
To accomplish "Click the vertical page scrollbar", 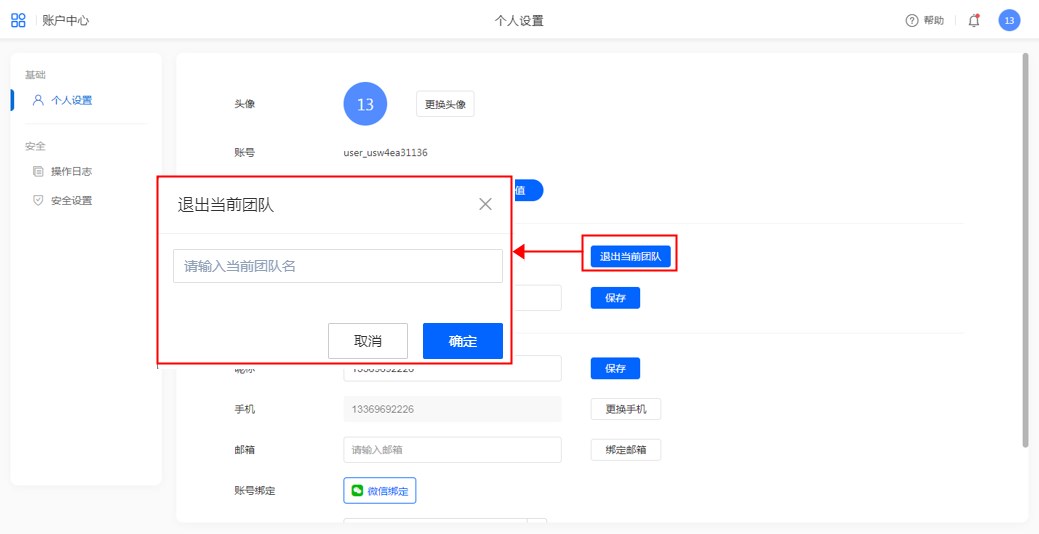I will pyautogui.click(x=1025, y=250).
